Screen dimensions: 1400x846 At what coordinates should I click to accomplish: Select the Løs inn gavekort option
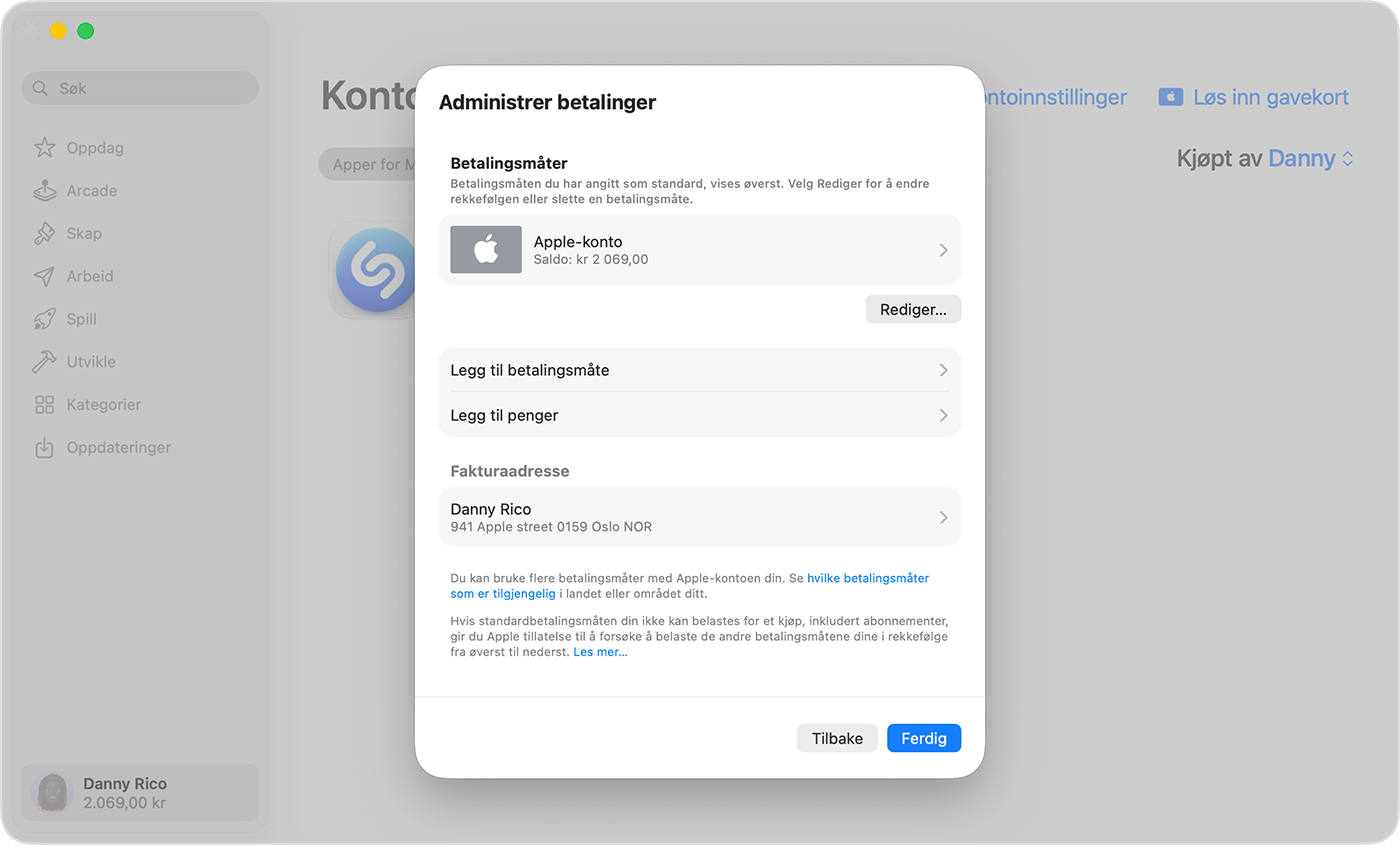[x=1267, y=97]
